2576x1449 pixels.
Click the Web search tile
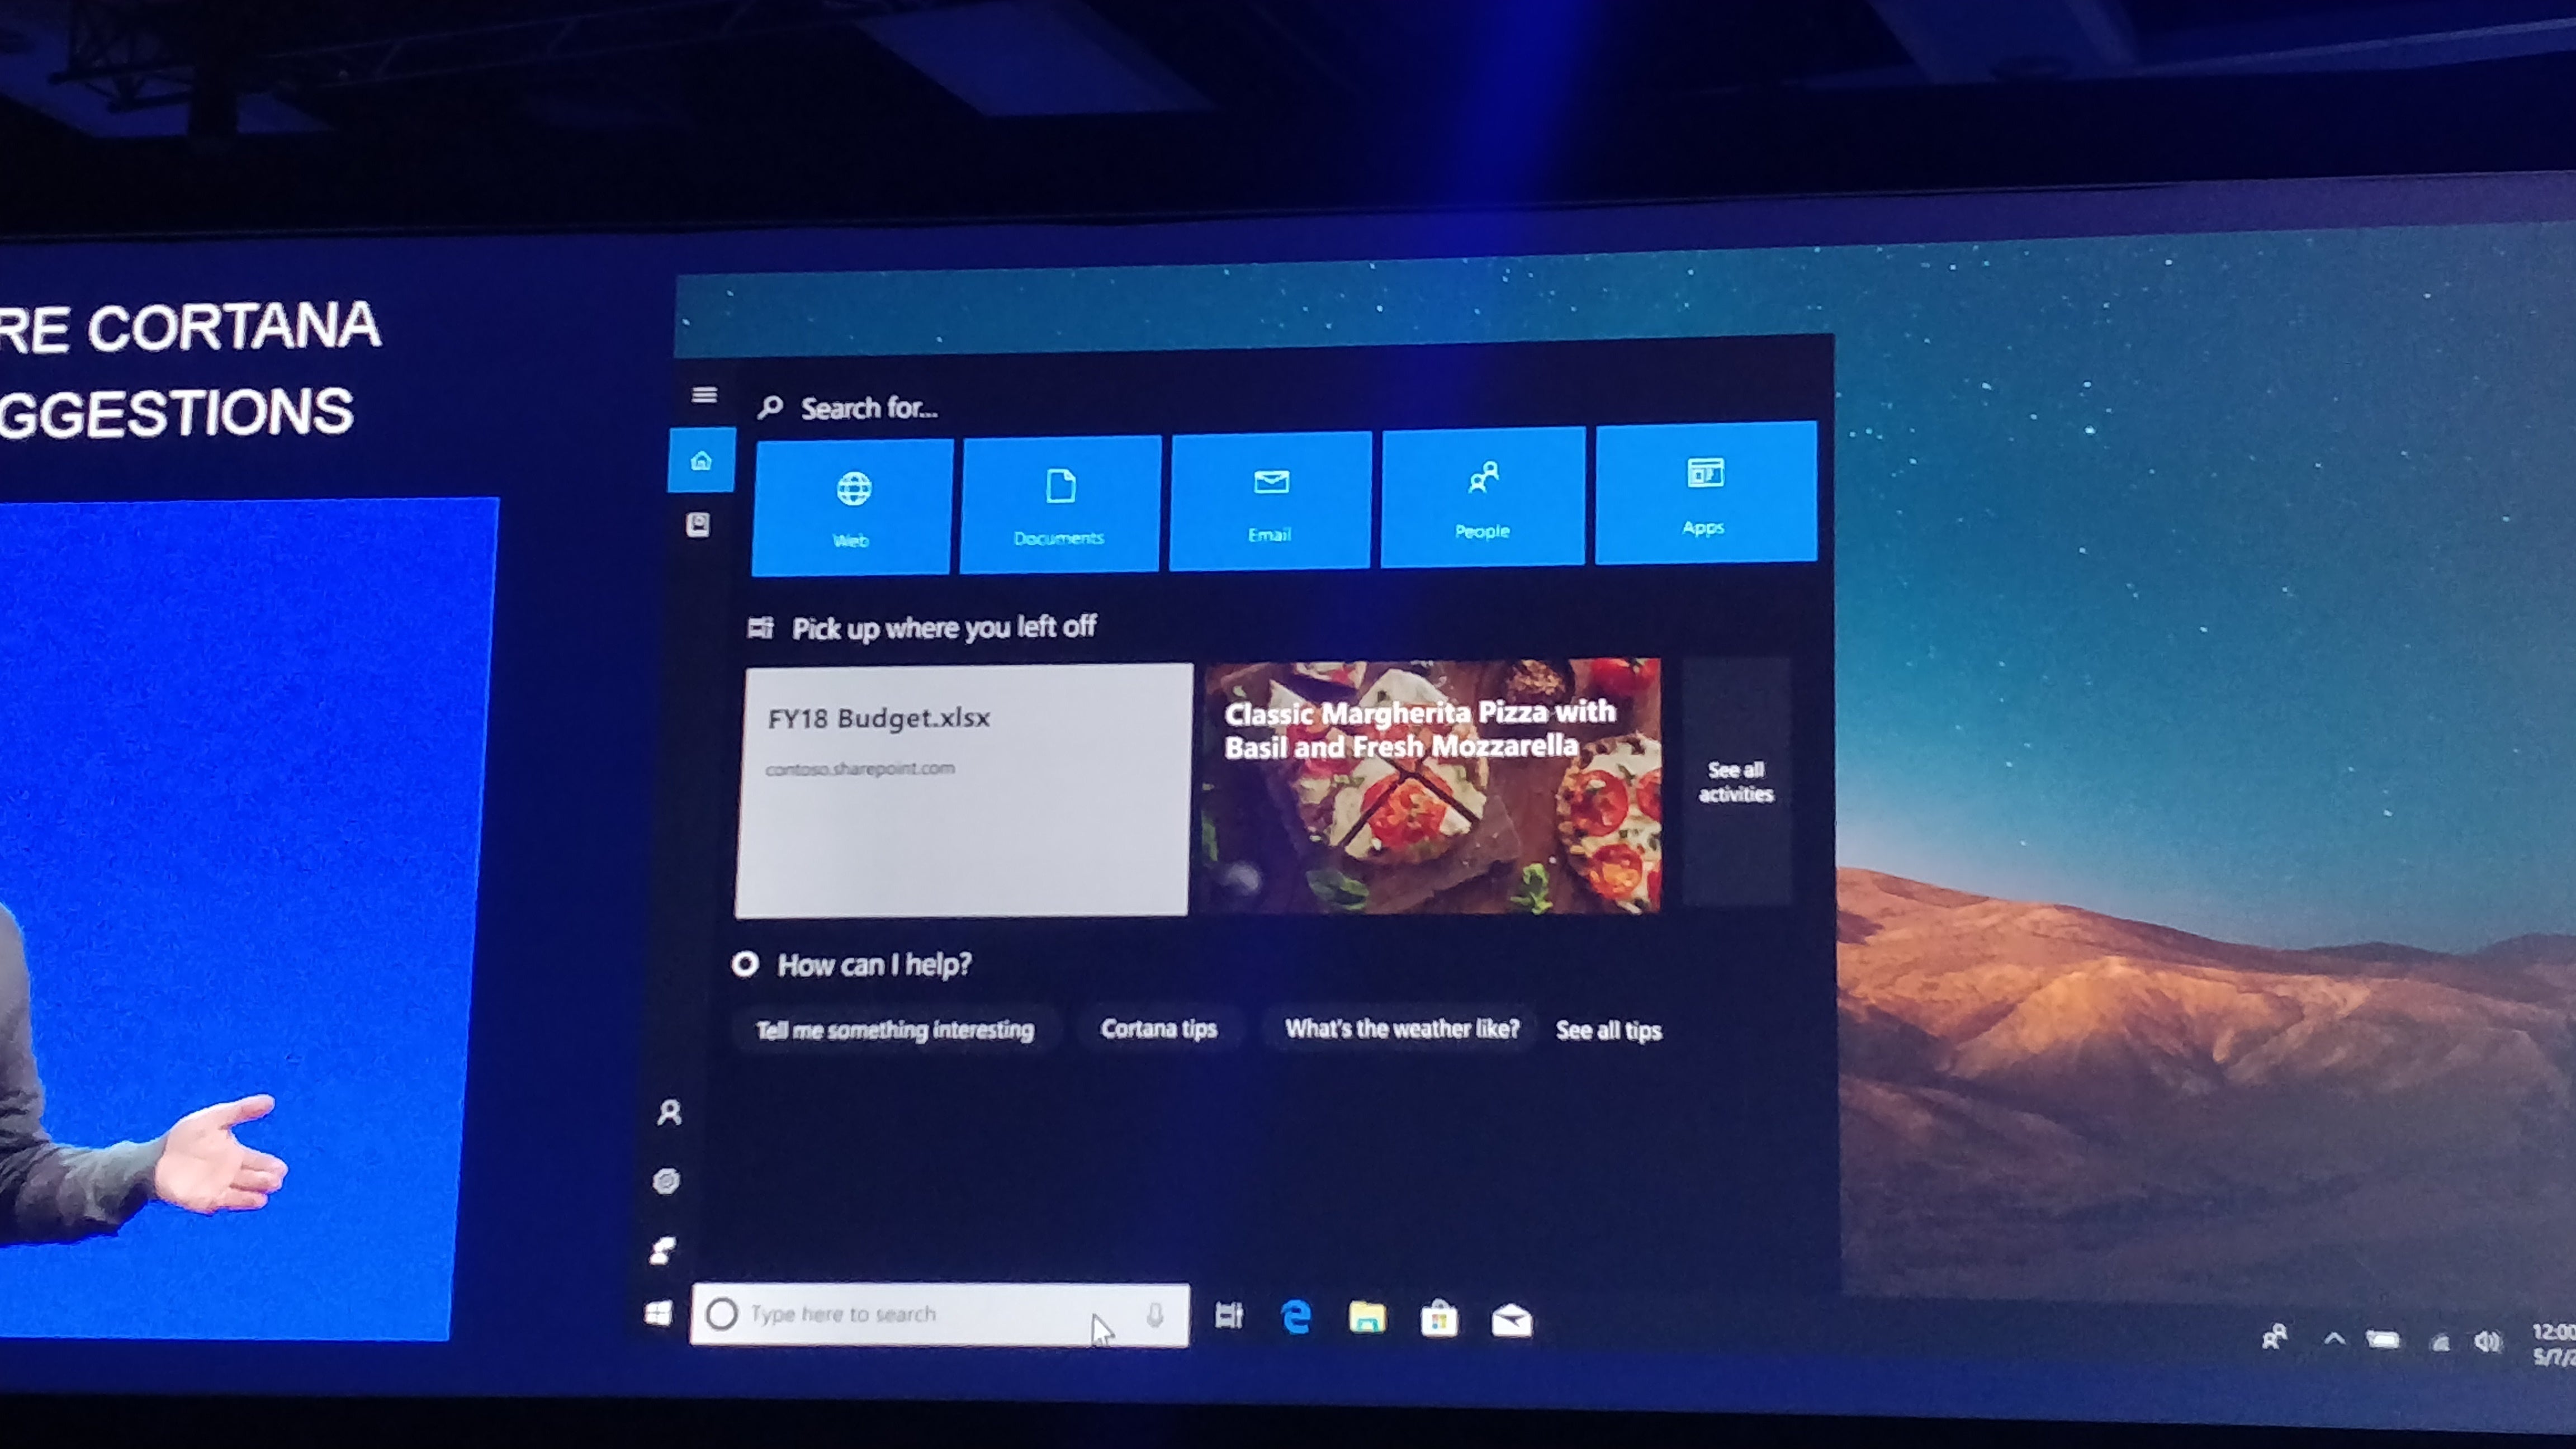[851, 507]
